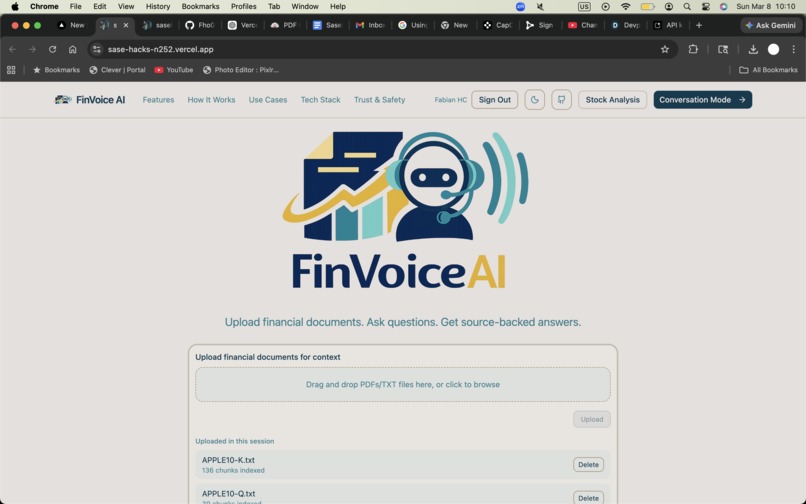Open Spotlight search icon
Viewport: 806px width, 504px height.
tap(687, 7)
